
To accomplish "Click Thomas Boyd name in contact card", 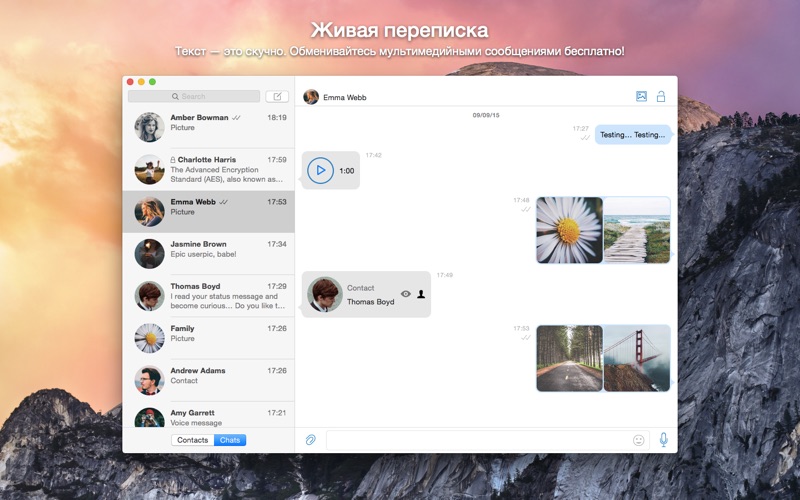I will tap(370, 302).
